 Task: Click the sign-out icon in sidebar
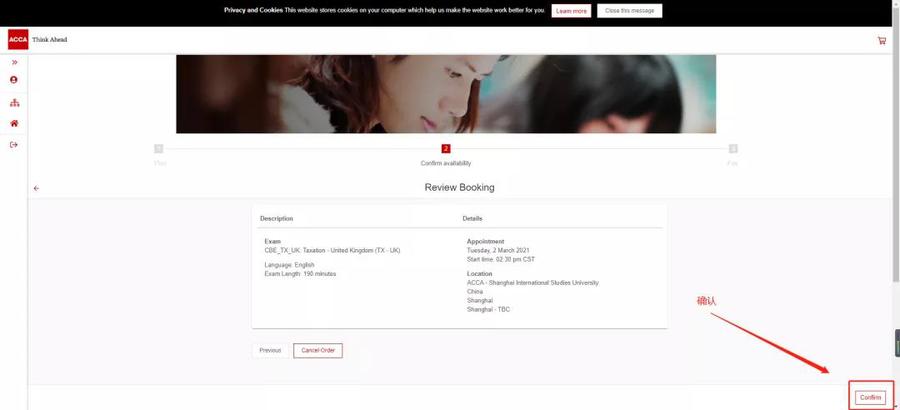tap(14, 145)
